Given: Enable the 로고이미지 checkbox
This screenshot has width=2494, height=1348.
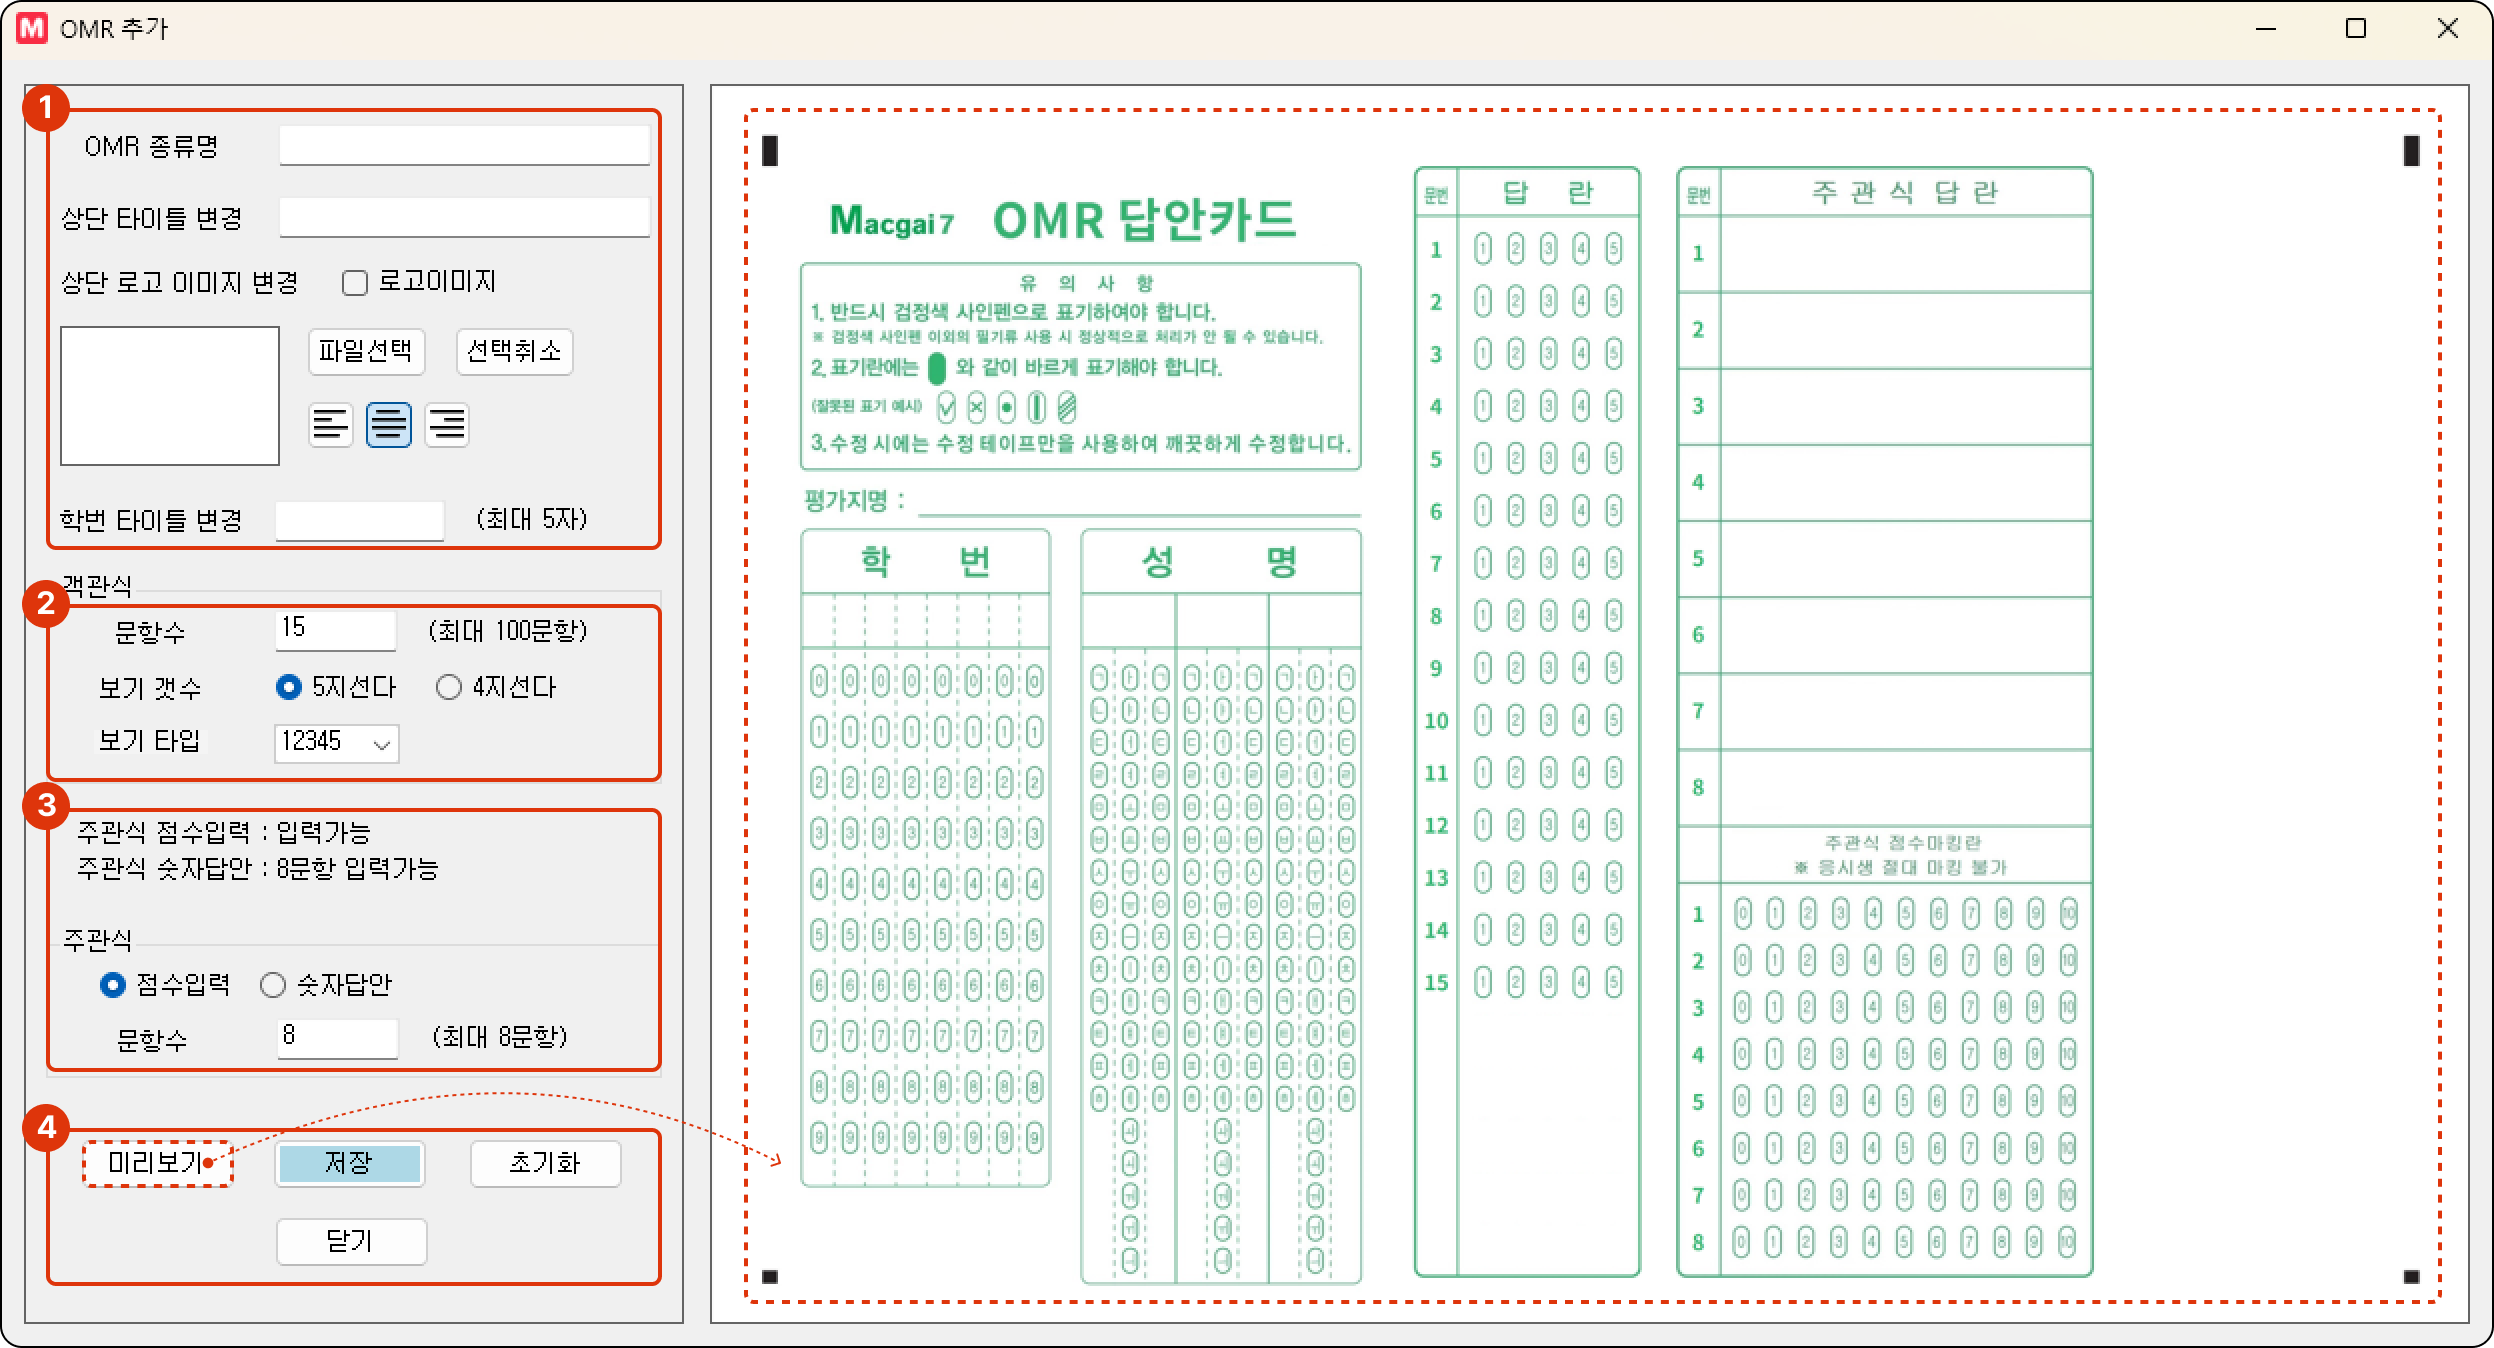Looking at the screenshot, I should [x=355, y=283].
